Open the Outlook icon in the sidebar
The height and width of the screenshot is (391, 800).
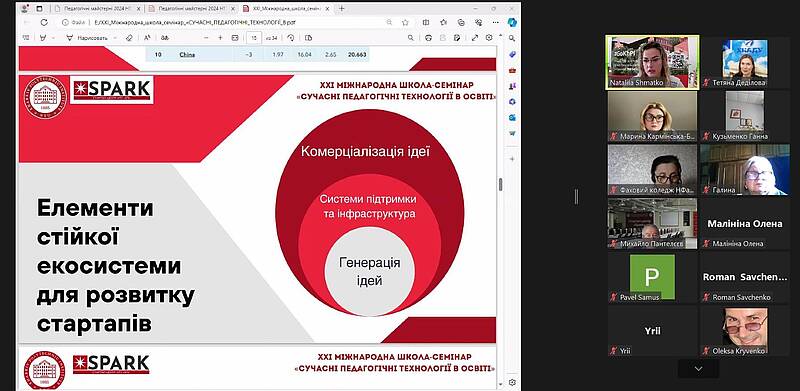512,117
